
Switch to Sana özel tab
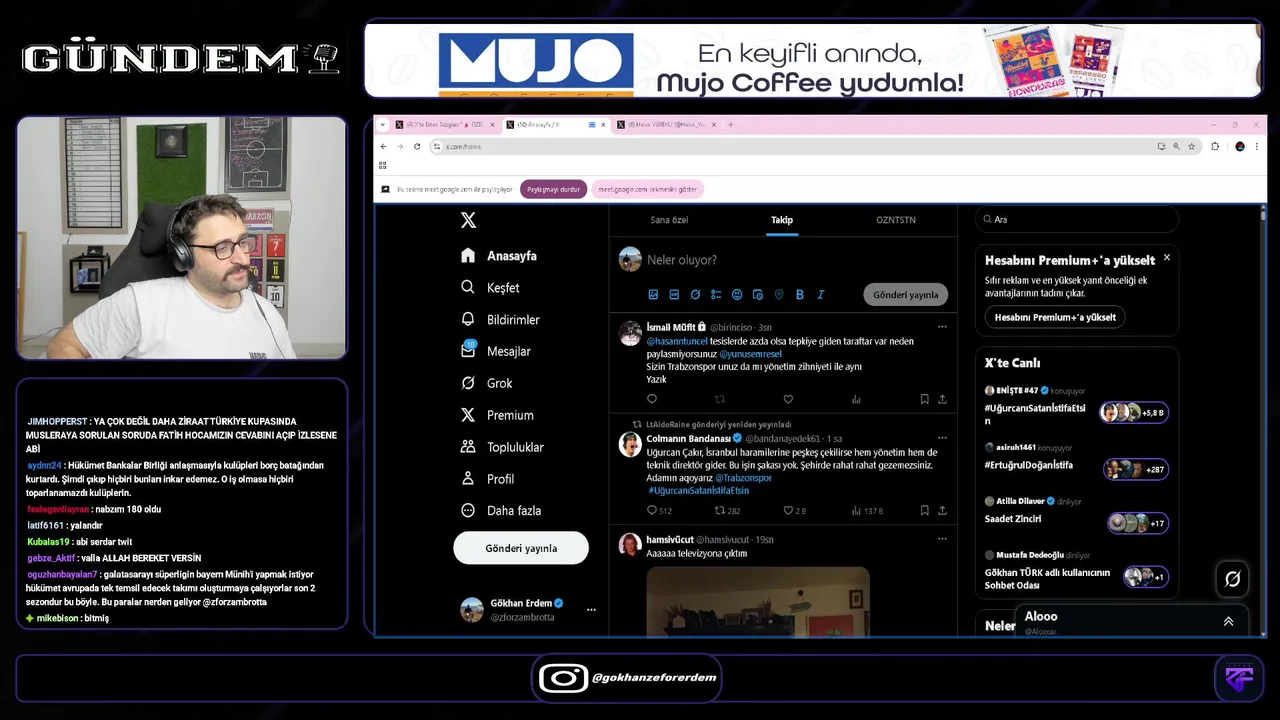(669, 220)
